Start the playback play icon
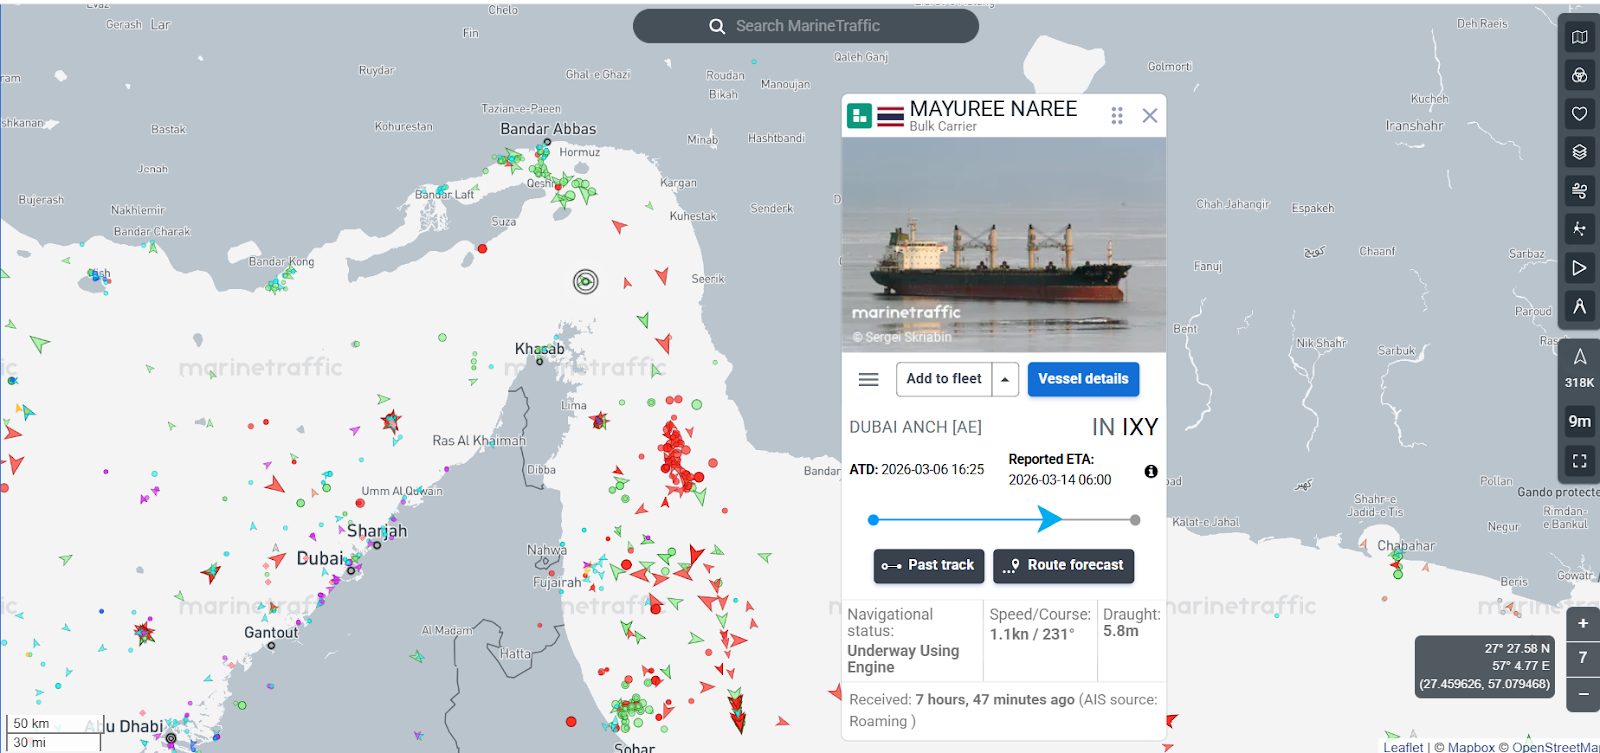Screen dimensions: 1600x753 click(1579, 268)
